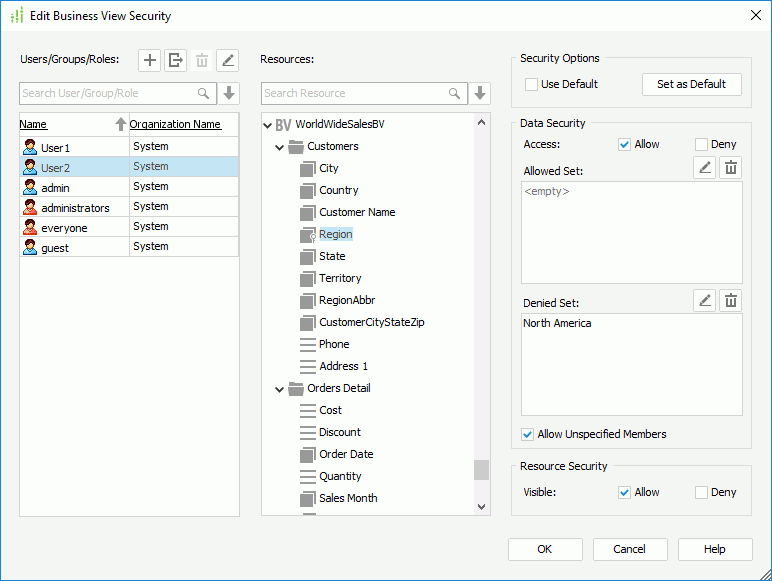
Task: Click the resource search magnifier icon
Action: tap(455, 93)
